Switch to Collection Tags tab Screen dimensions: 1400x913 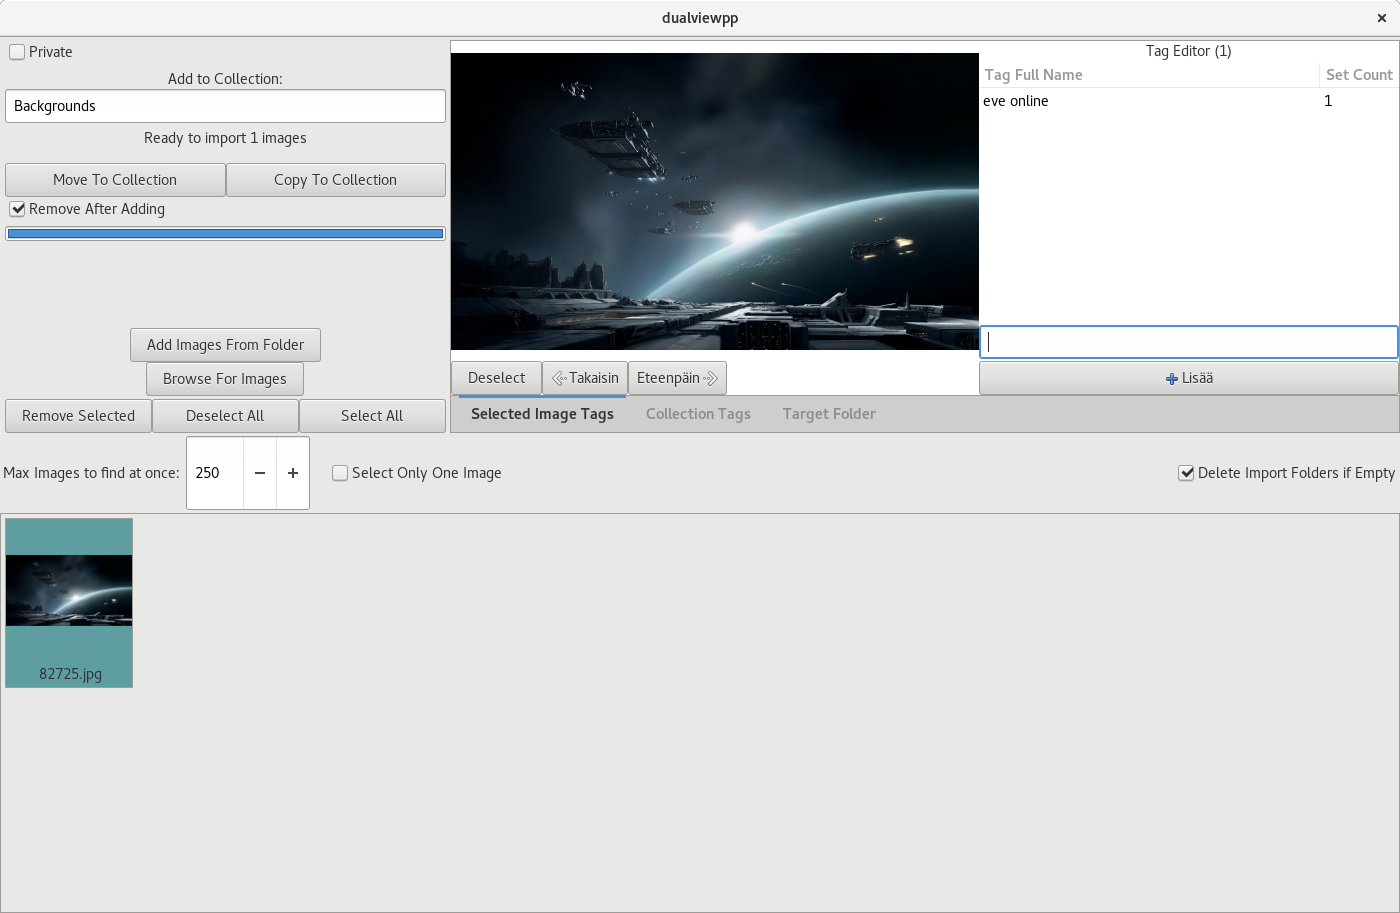pos(698,414)
